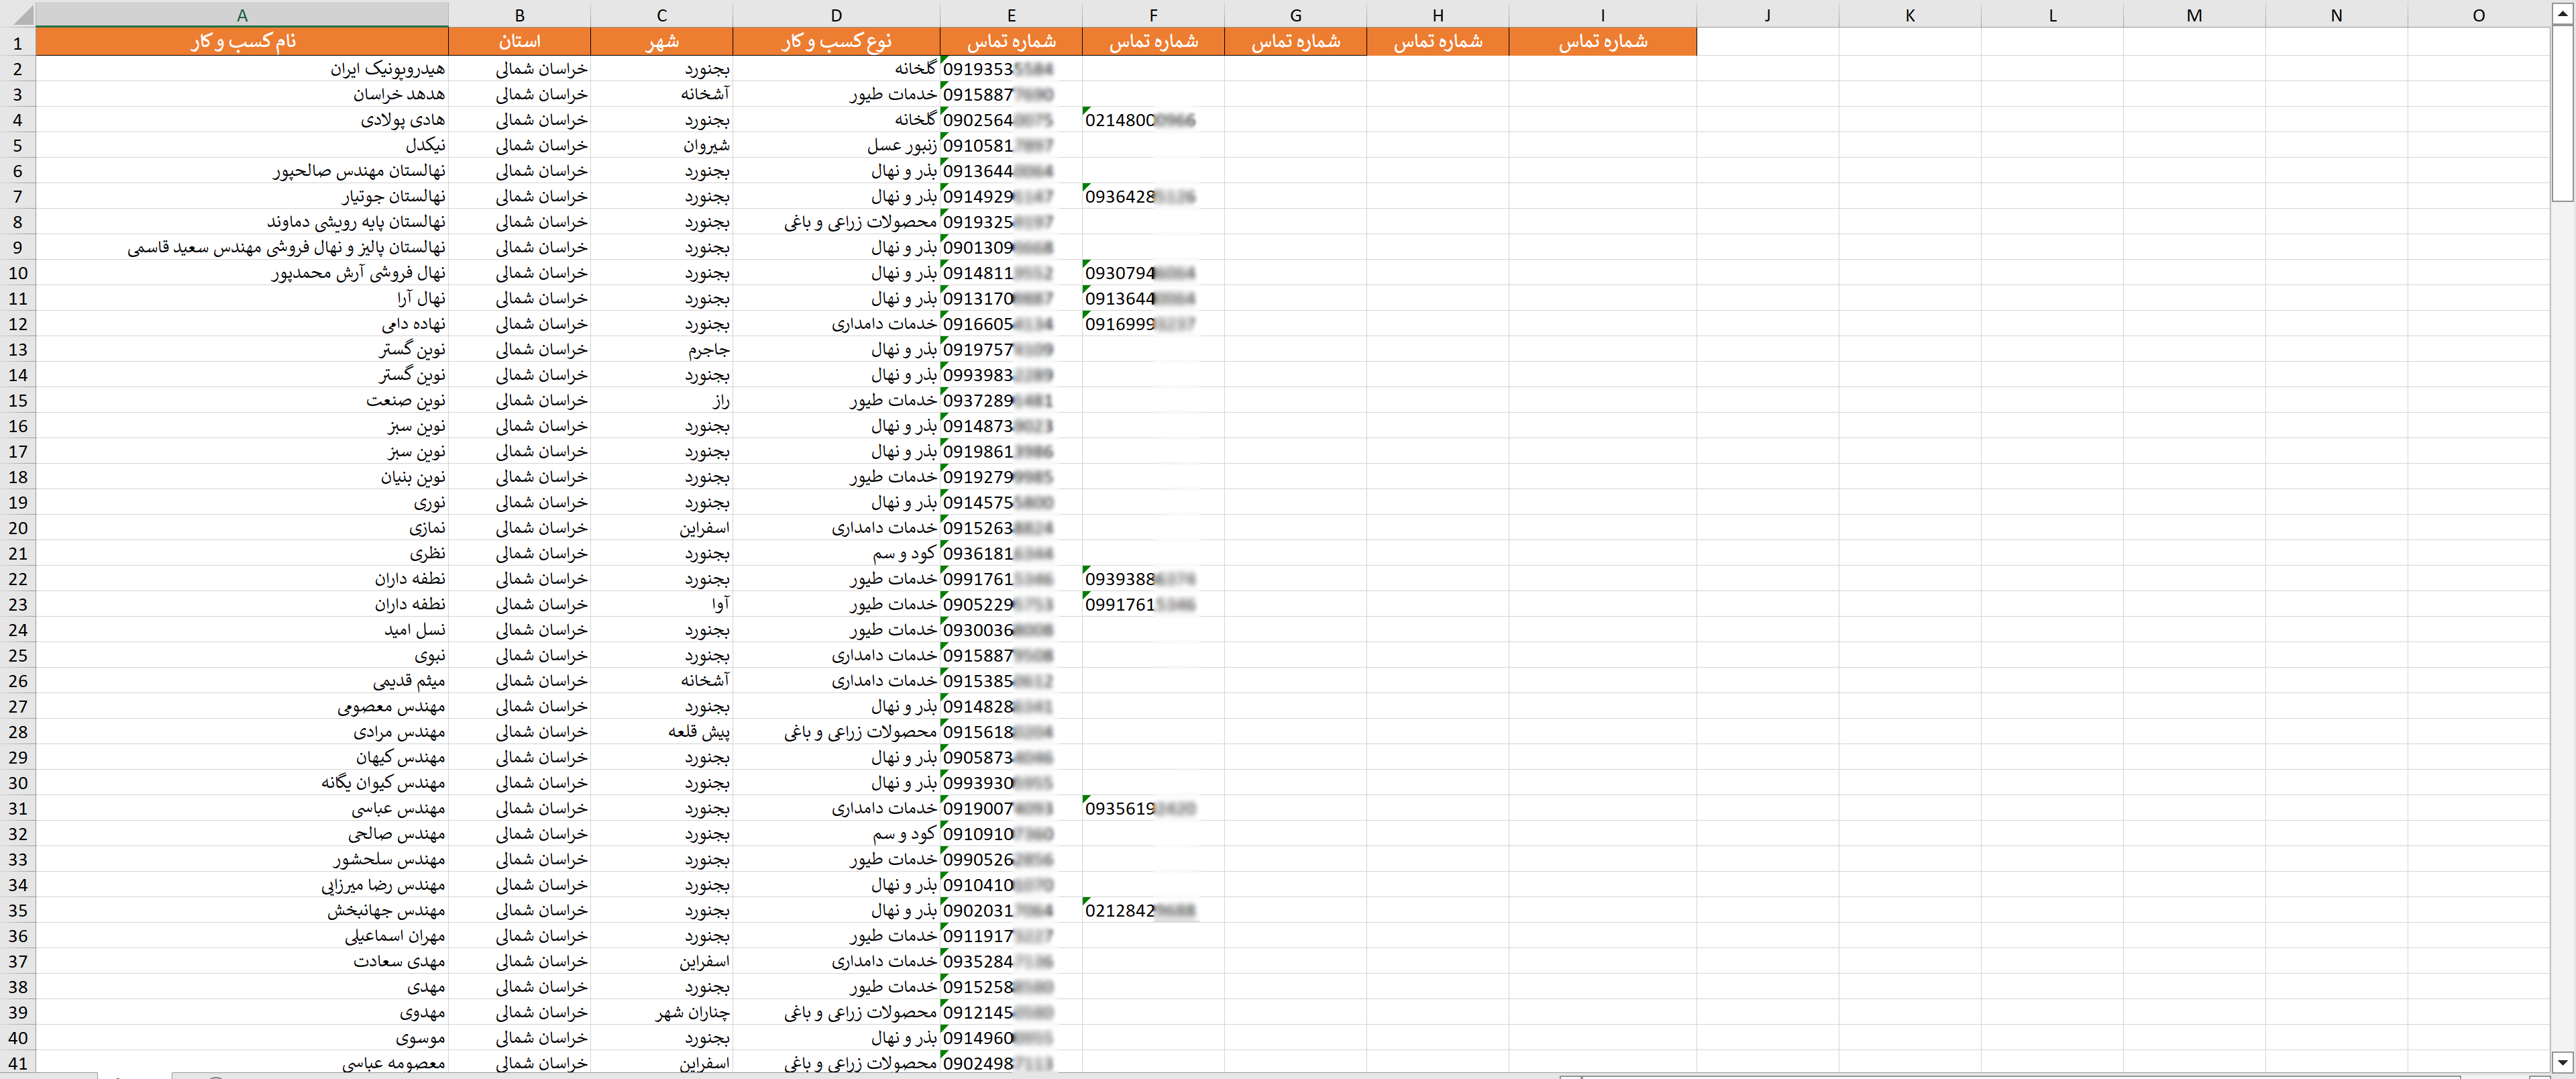Click the 'شهر' header cell
Screen dimensions: 2576x1079
coord(661,41)
